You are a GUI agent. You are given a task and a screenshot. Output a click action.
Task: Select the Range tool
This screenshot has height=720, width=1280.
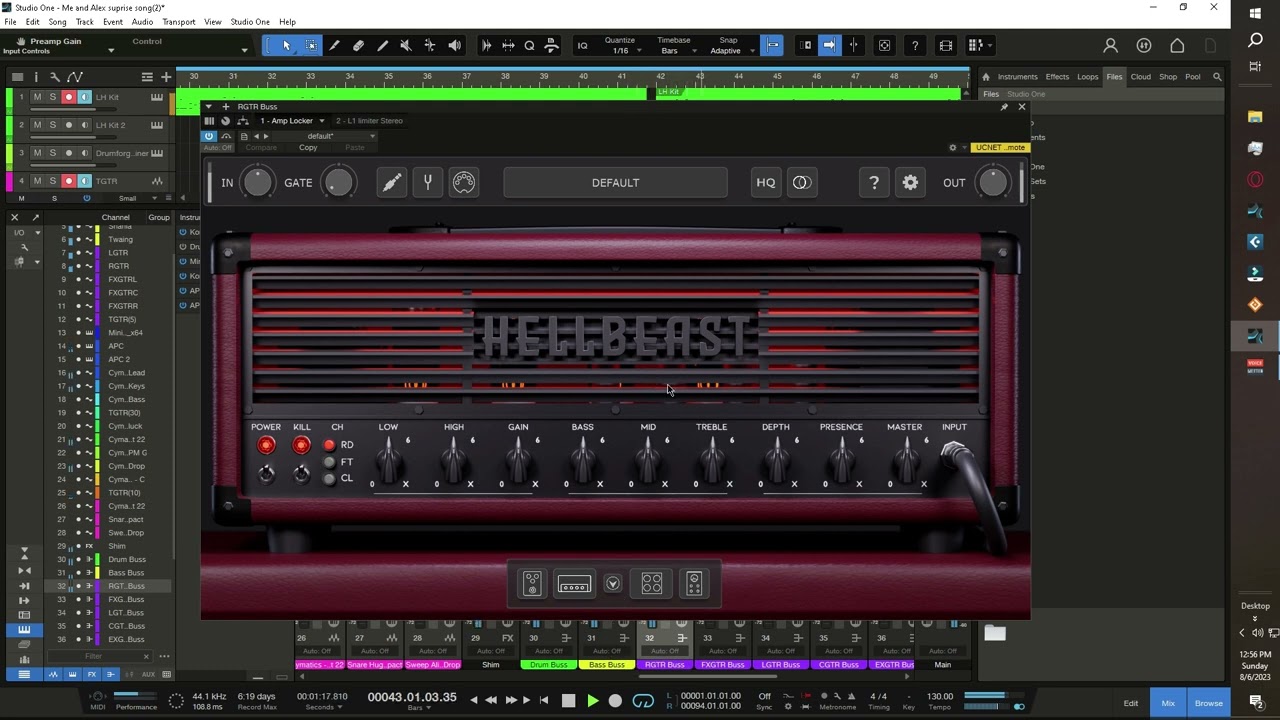[311, 45]
